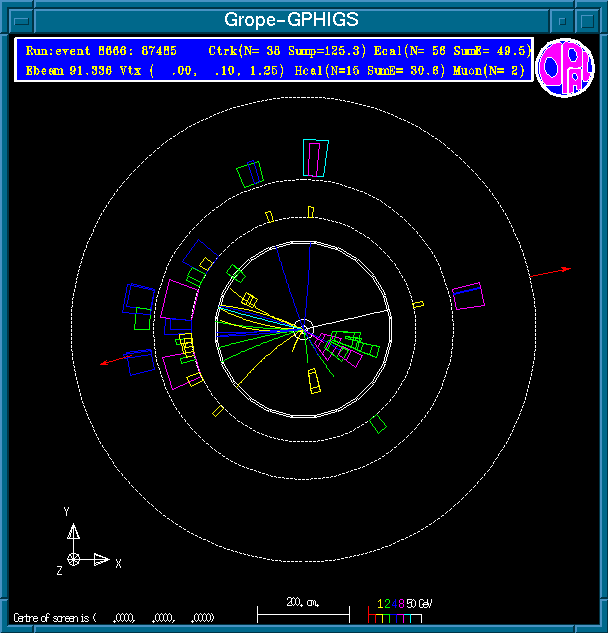Screen dimensions: 608x633
Task: Click the red arrow on the left side
Action: click(115, 360)
